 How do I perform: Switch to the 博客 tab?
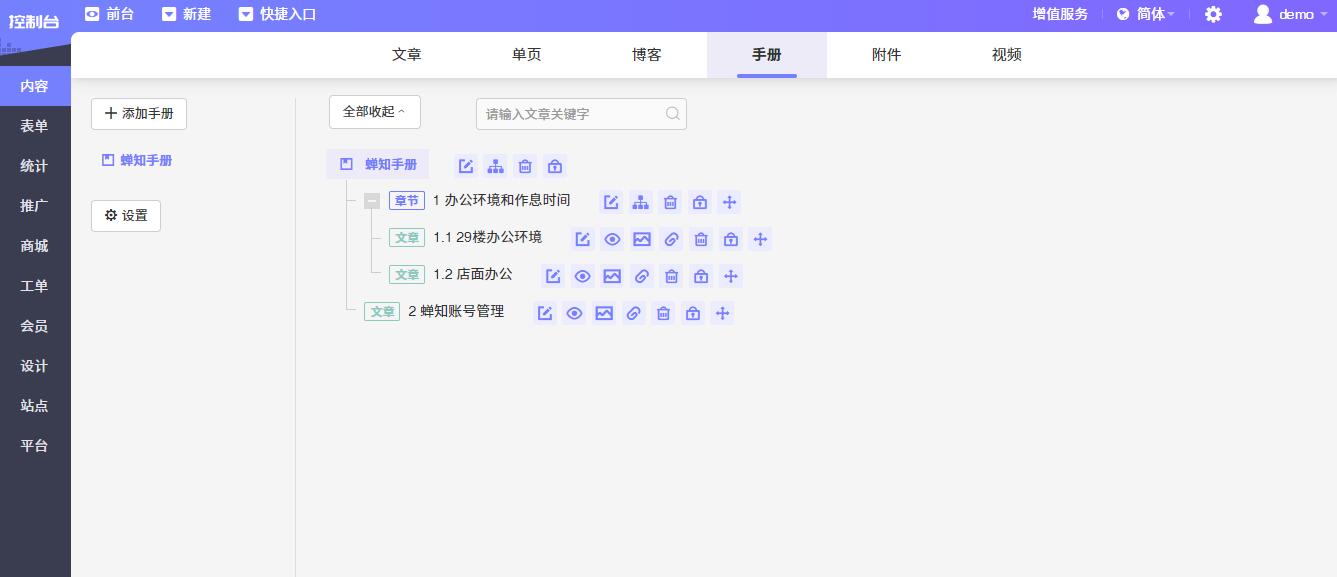pos(647,55)
